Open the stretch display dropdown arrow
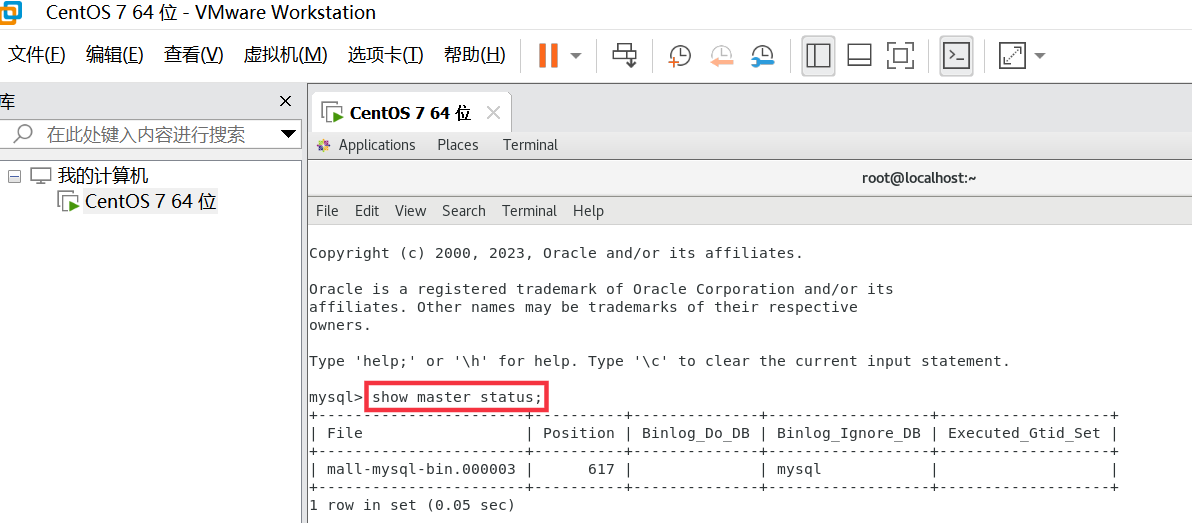Image resolution: width=1193 pixels, height=524 pixels. tap(1039, 56)
